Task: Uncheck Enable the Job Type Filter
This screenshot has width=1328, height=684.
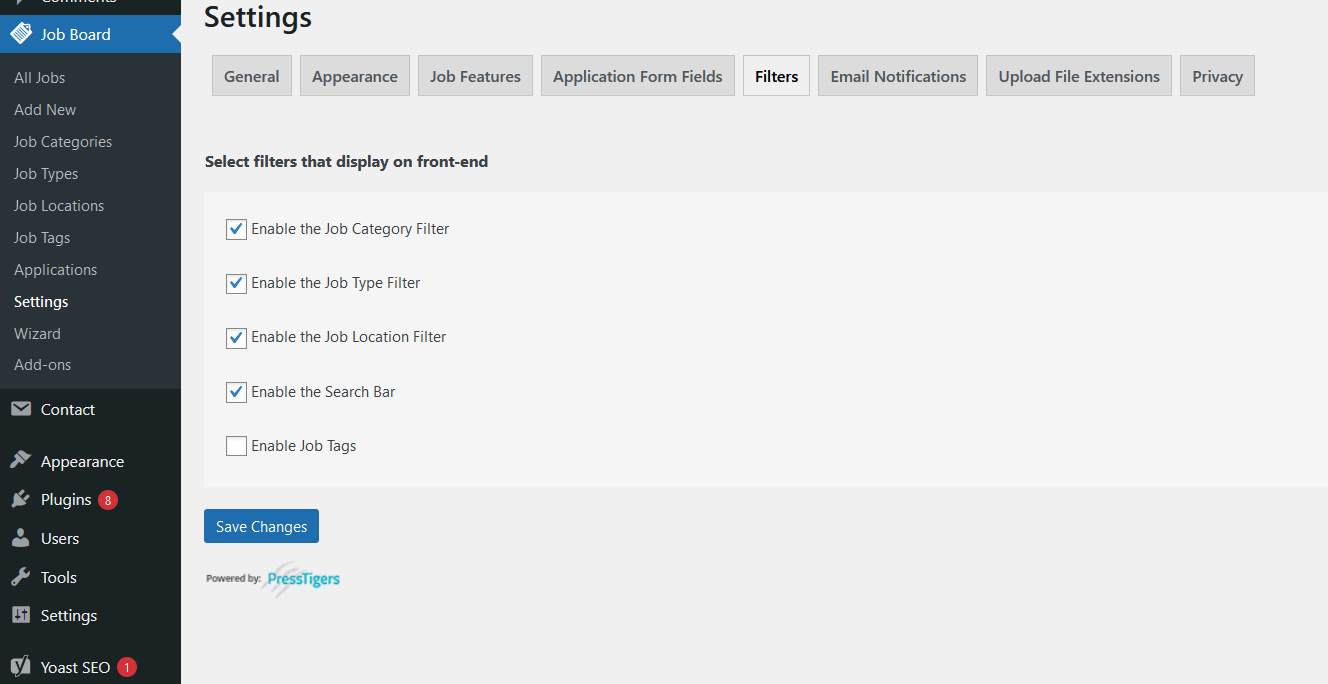Action: click(x=236, y=283)
